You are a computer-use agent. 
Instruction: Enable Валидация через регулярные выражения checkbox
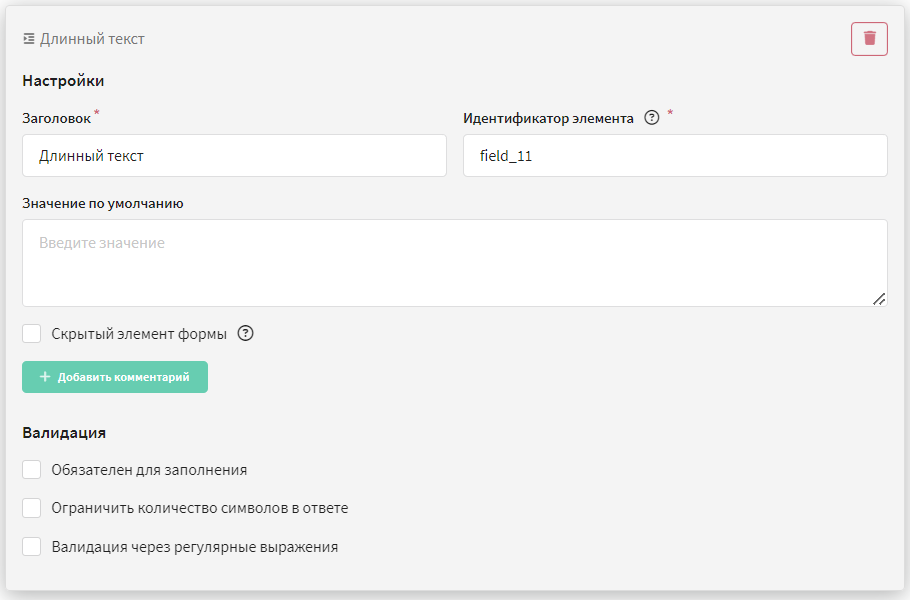31,547
